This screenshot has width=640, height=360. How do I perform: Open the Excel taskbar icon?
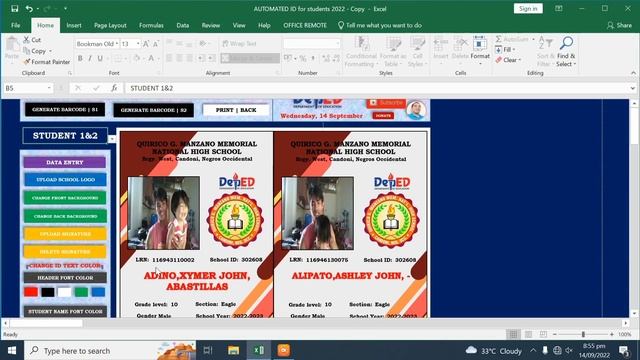[258, 350]
